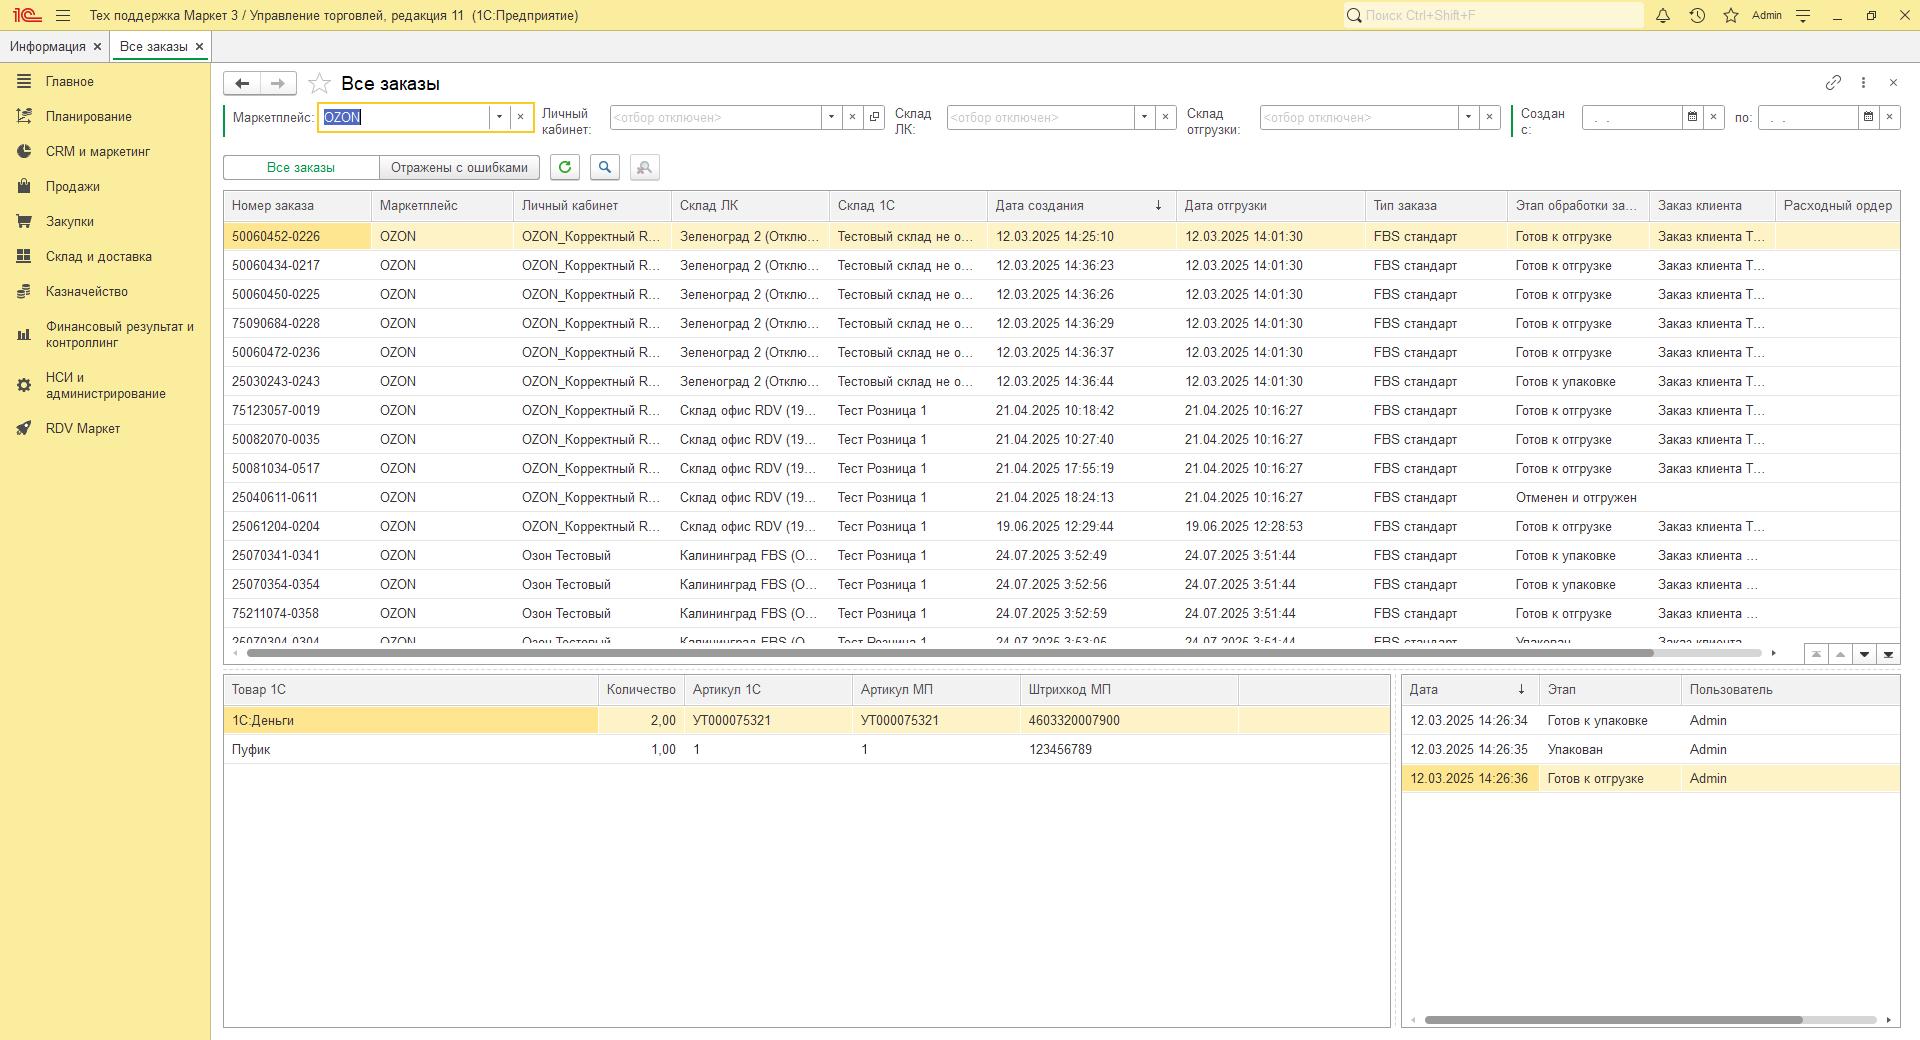The image size is (1920, 1040).
Task: Switch to the Информация tab
Action: coord(47,47)
